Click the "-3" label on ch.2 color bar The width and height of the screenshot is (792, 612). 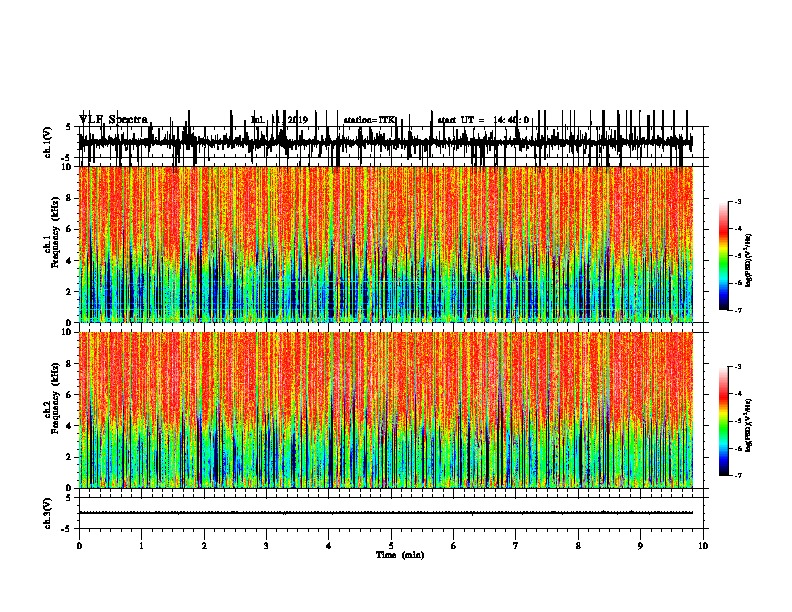click(737, 367)
